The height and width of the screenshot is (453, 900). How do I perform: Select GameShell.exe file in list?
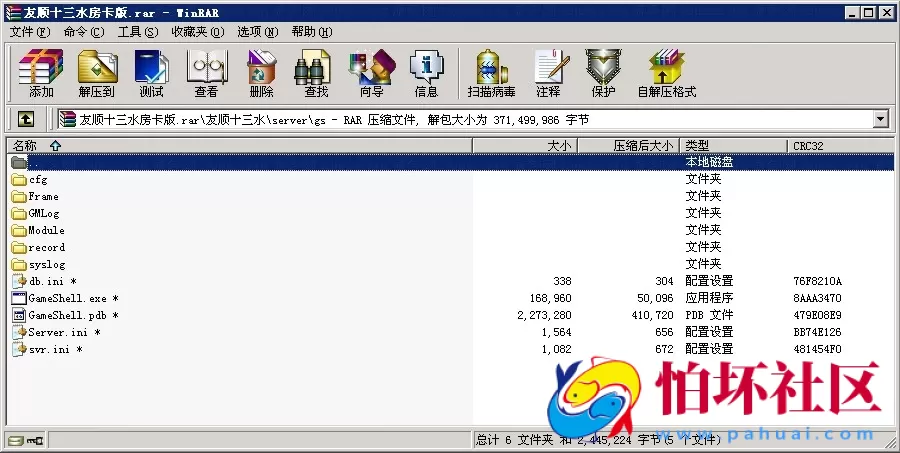coord(67,298)
